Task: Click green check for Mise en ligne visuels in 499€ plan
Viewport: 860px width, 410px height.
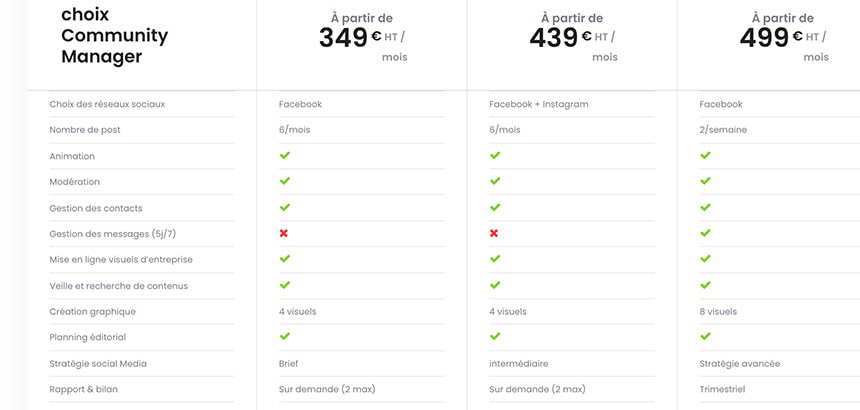Action: pos(705,259)
